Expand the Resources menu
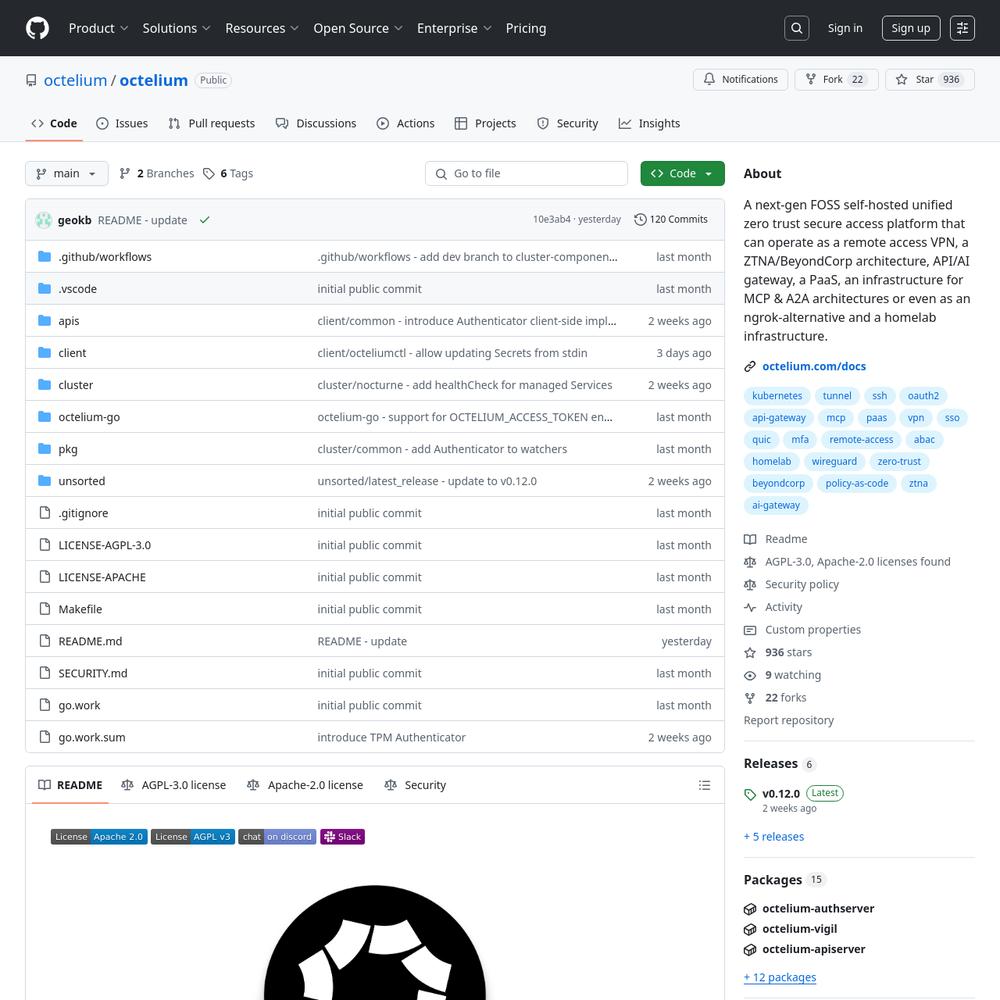Image resolution: width=1000 pixels, height=1000 pixels. point(261,28)
